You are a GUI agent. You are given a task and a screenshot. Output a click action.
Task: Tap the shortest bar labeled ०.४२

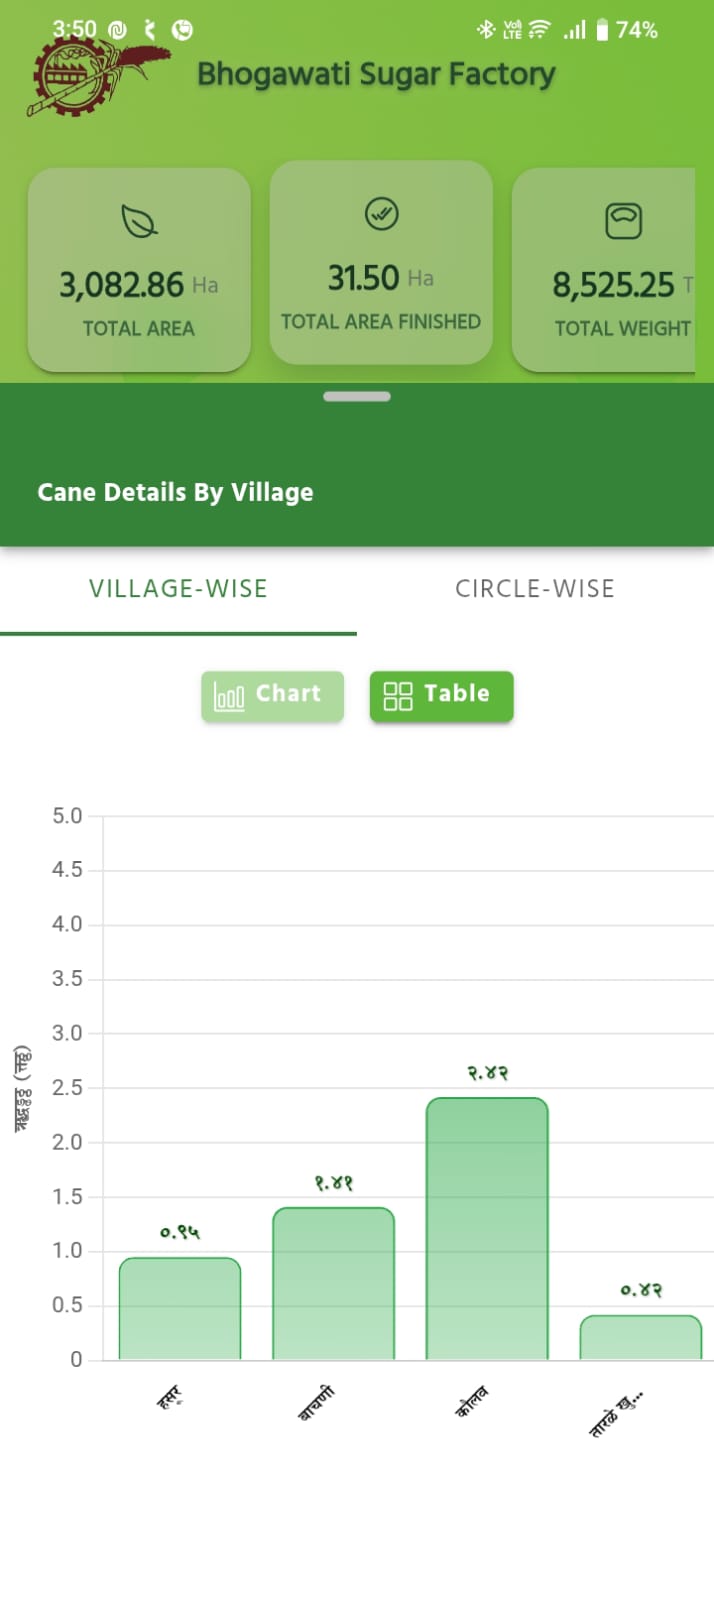click(x=641, y=1337)
